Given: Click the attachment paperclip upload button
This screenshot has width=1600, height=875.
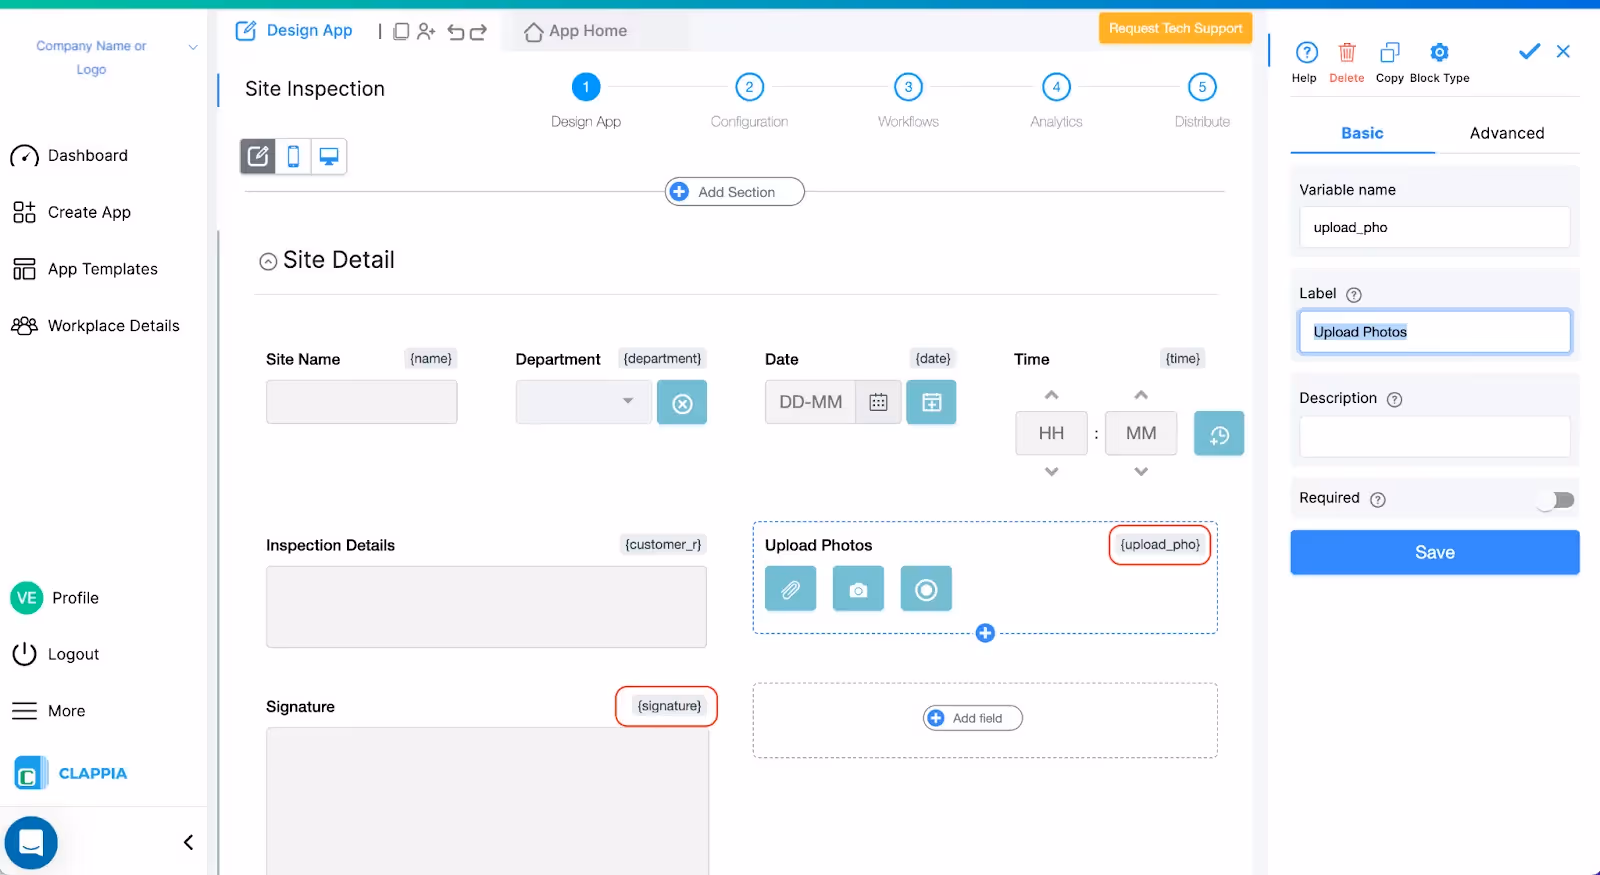Looking at the screenshot, I should (790, 588).
